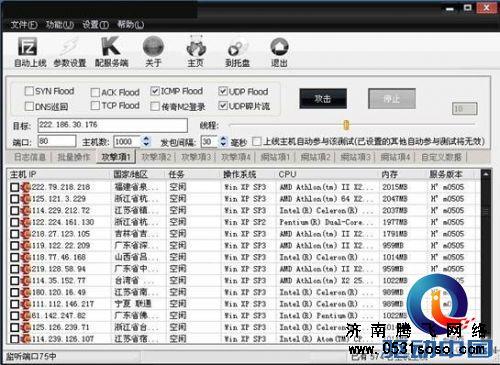This screenshot has height=365, width=500.
Task: Click host icon beside 111.112.146.217
Action: coord(26,304)
